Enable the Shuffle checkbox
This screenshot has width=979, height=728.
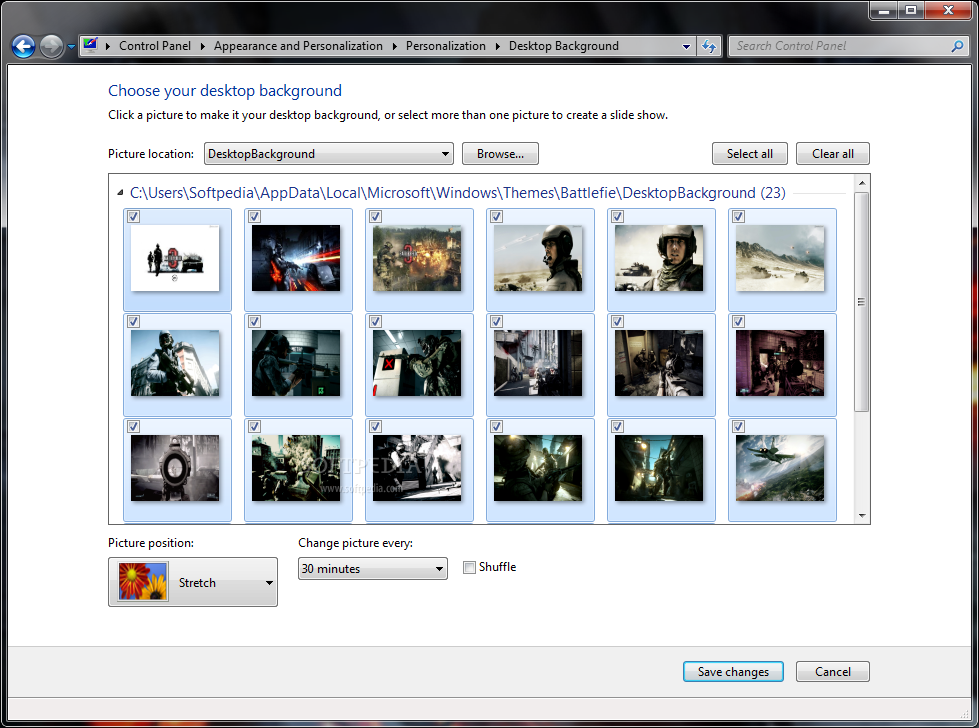pos(469,568)
